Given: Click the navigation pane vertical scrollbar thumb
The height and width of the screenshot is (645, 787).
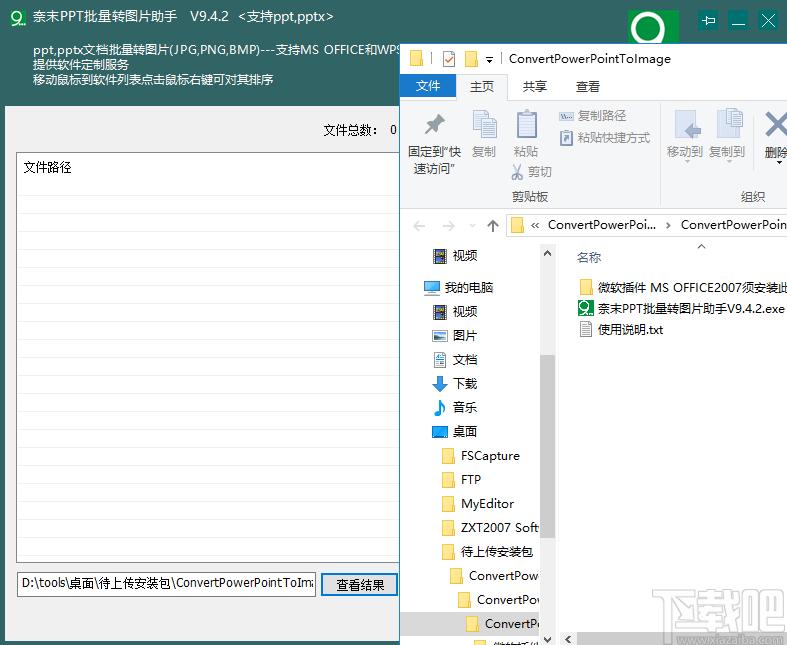Looking at the screenshot, I should (548, 446).
